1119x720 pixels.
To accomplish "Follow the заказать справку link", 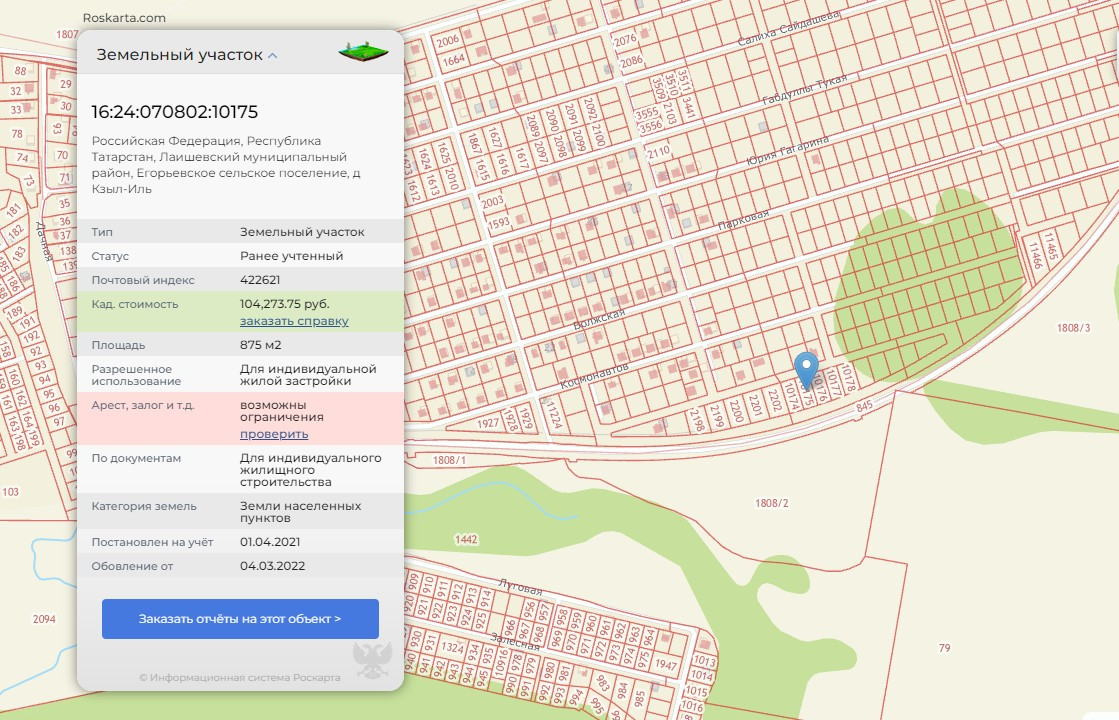I will (294, 321).
